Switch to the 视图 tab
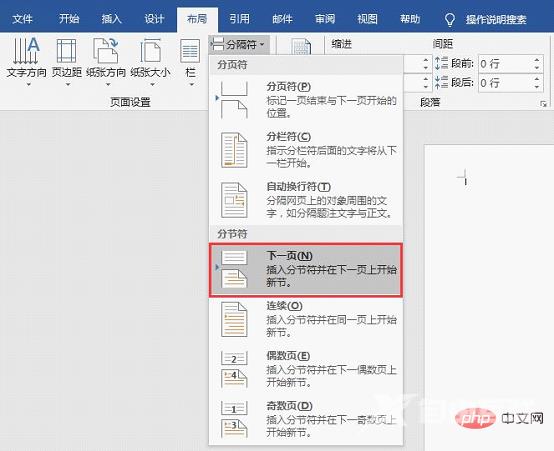Image resolution: width=554 pixels, height=451 pixels. [367, 19]
